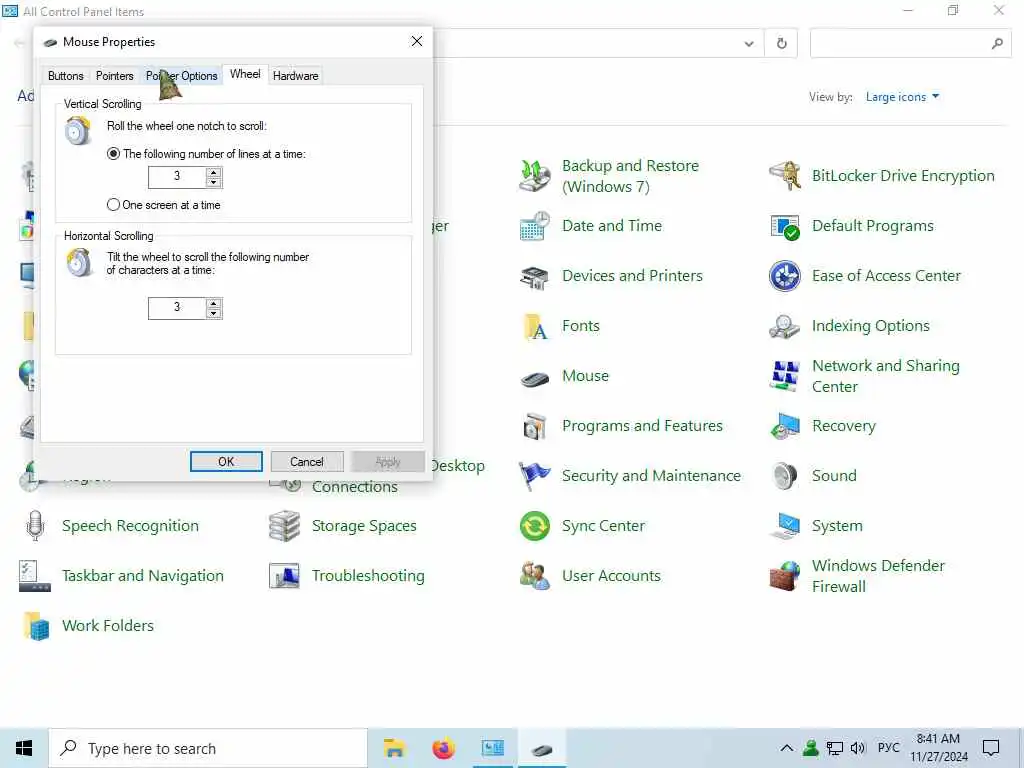Click the Fonts folder icon
1024x768 pixels.
click(534, 326)
